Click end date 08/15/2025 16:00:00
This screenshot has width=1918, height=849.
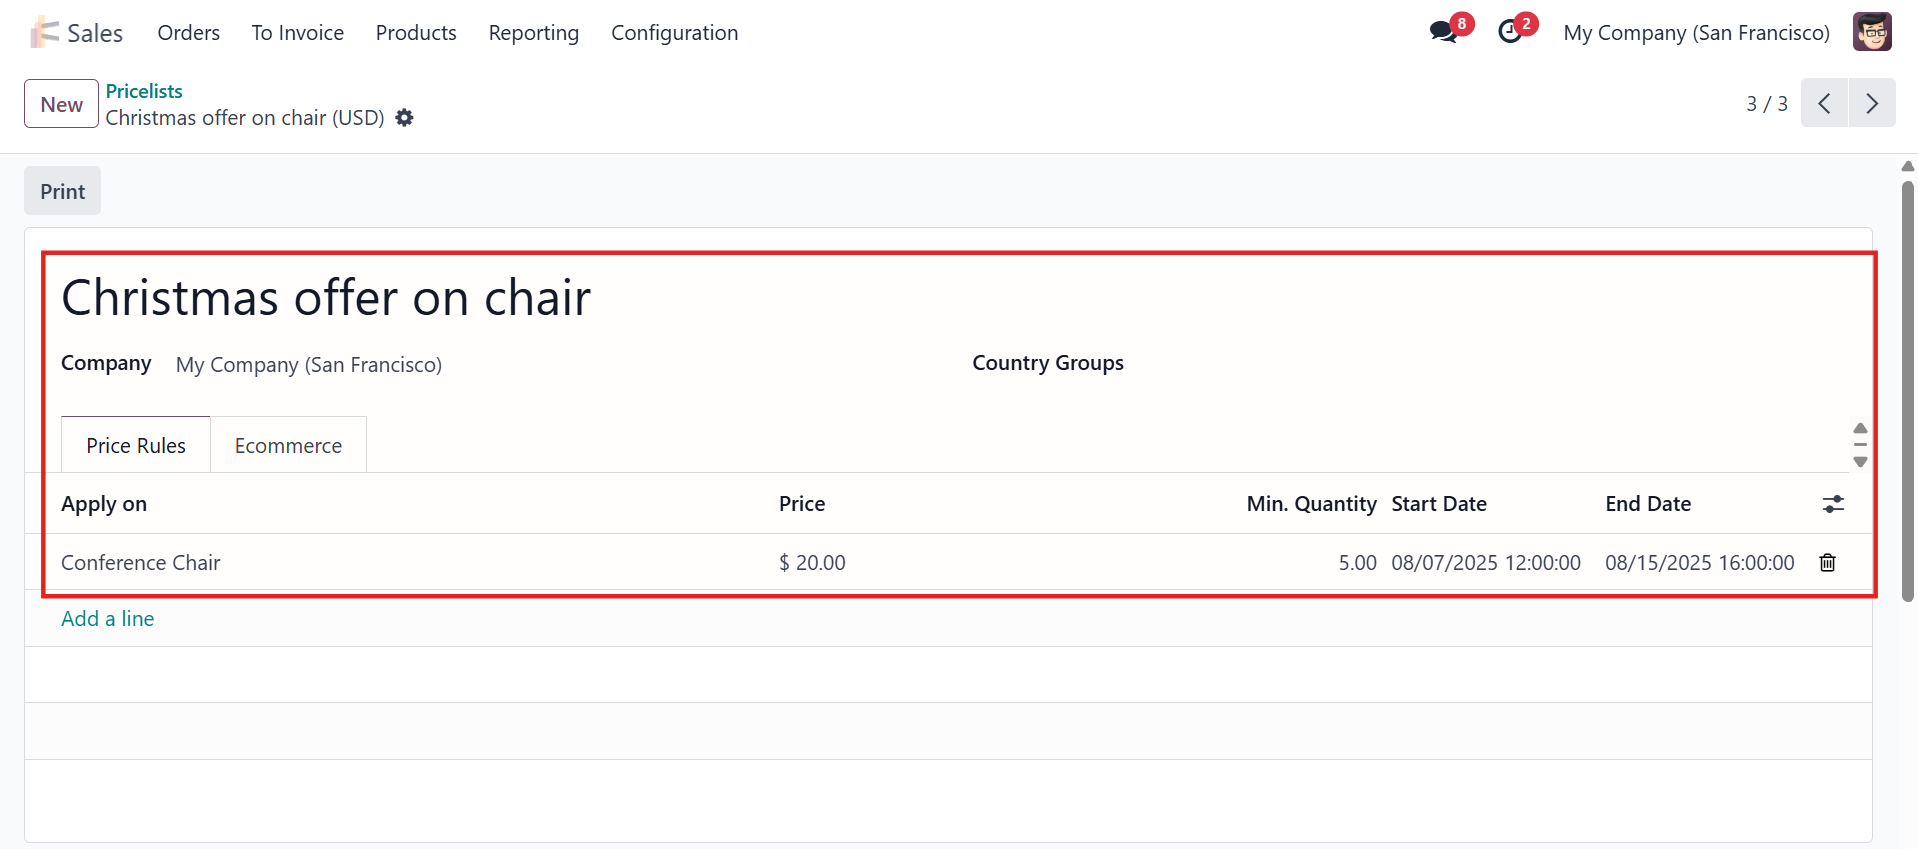pos(1700,563)
